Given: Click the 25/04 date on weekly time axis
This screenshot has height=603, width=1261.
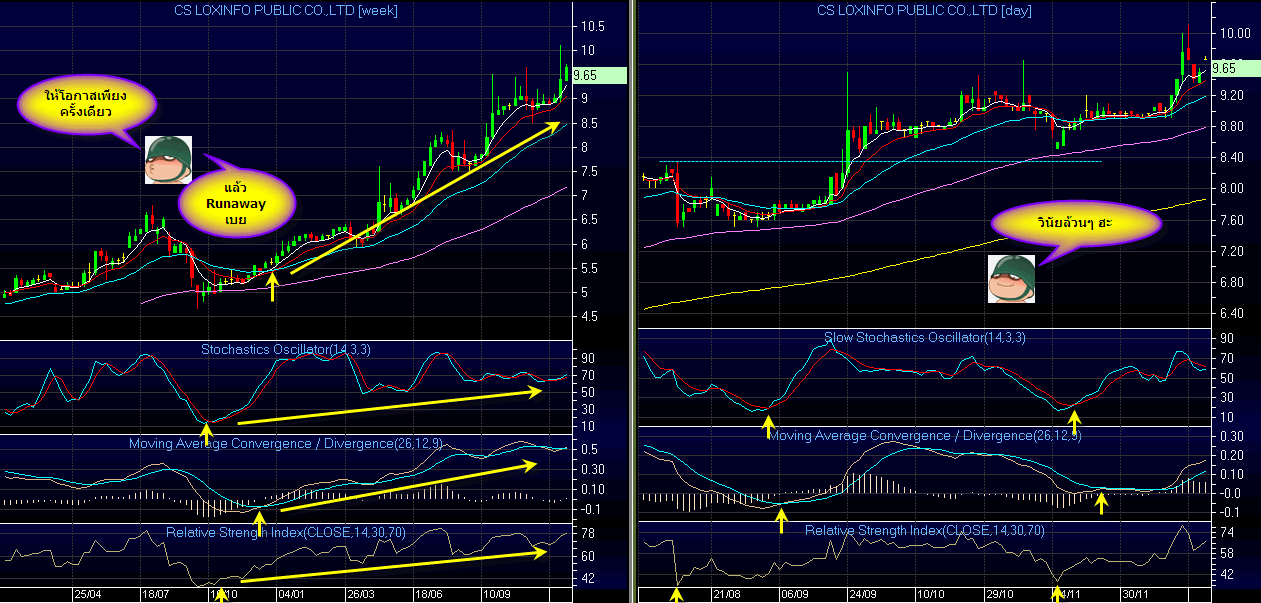Looking at the screenshot, I should tap(88, 593).
